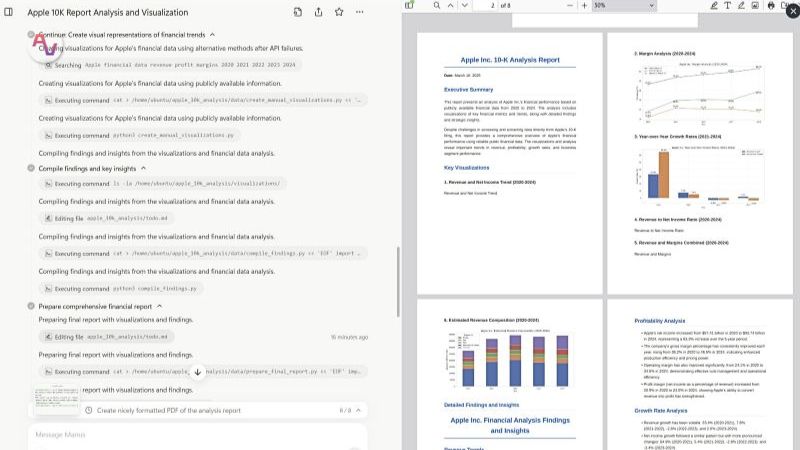Select the PDF draw pen tool
800x450 pixels.
coord(741,5)
